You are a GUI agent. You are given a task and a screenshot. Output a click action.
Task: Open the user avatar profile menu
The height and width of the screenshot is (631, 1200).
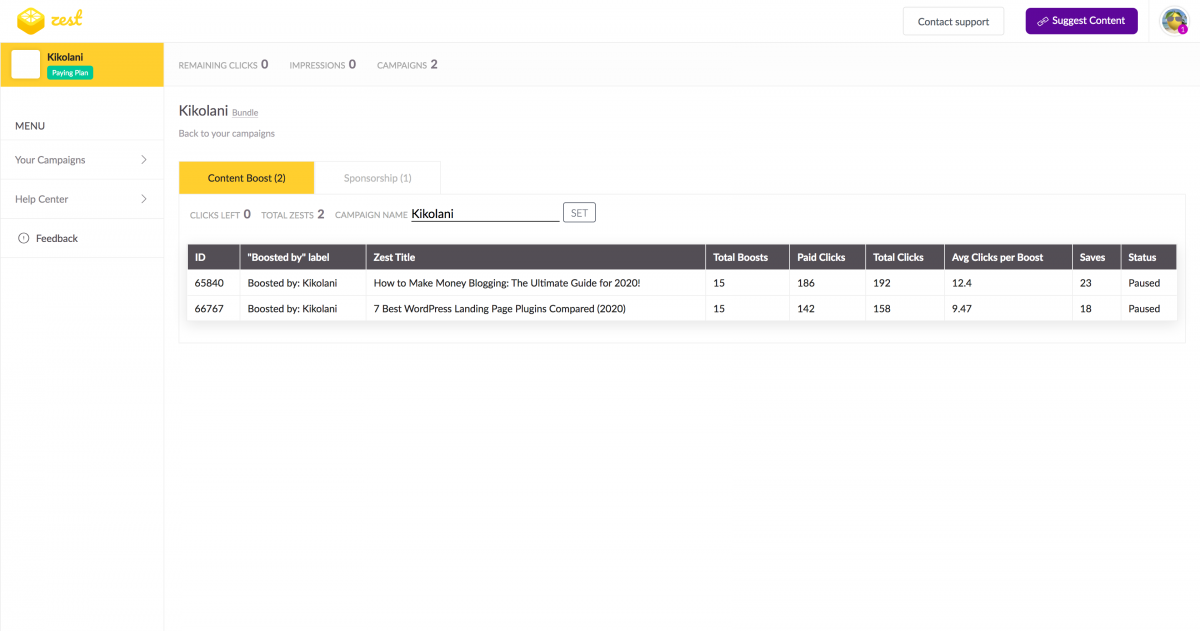point(1173,20)
